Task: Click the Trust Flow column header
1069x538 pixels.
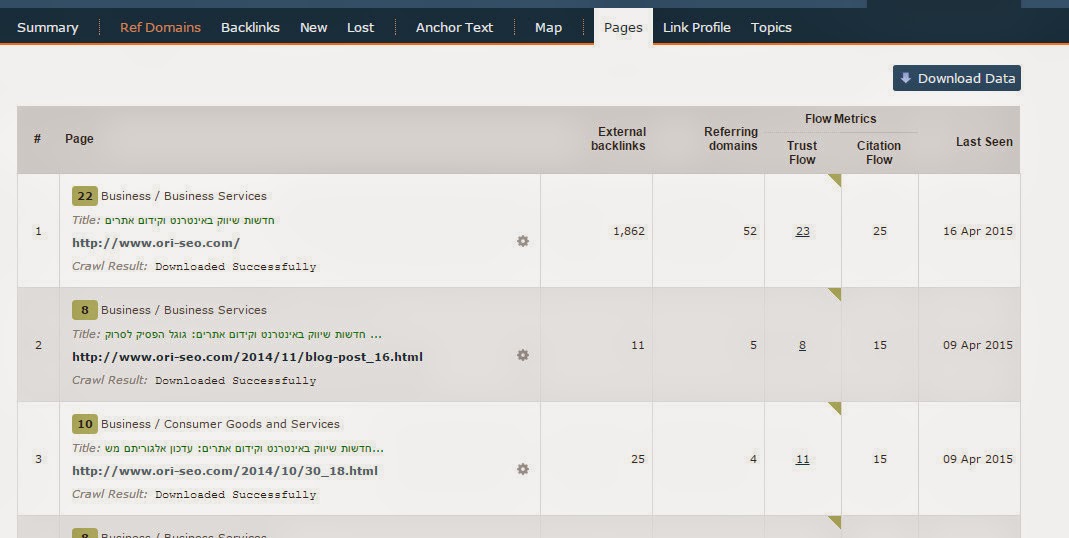Action: tap(802, 153)
